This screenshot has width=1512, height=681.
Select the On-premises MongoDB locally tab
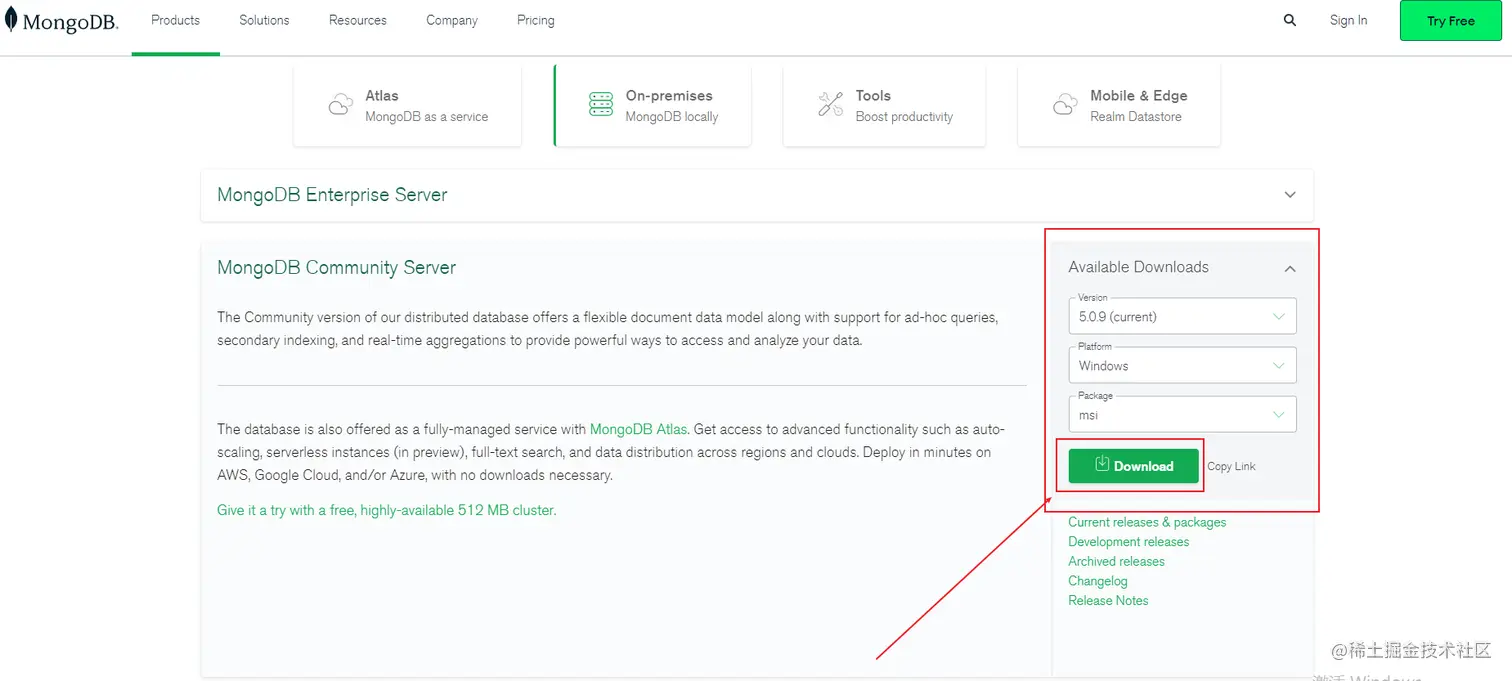pyautogui.click(x=652, y=105)
